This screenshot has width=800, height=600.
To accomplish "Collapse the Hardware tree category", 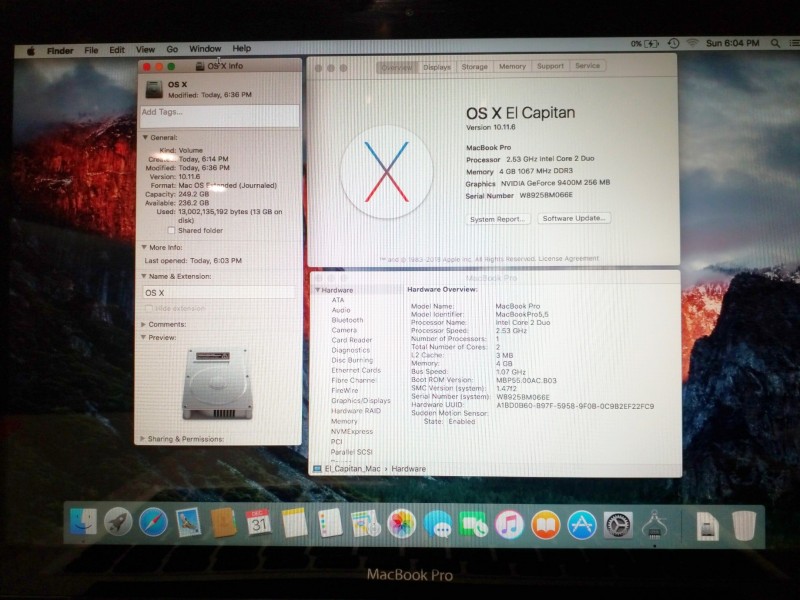I will point(317,290).
